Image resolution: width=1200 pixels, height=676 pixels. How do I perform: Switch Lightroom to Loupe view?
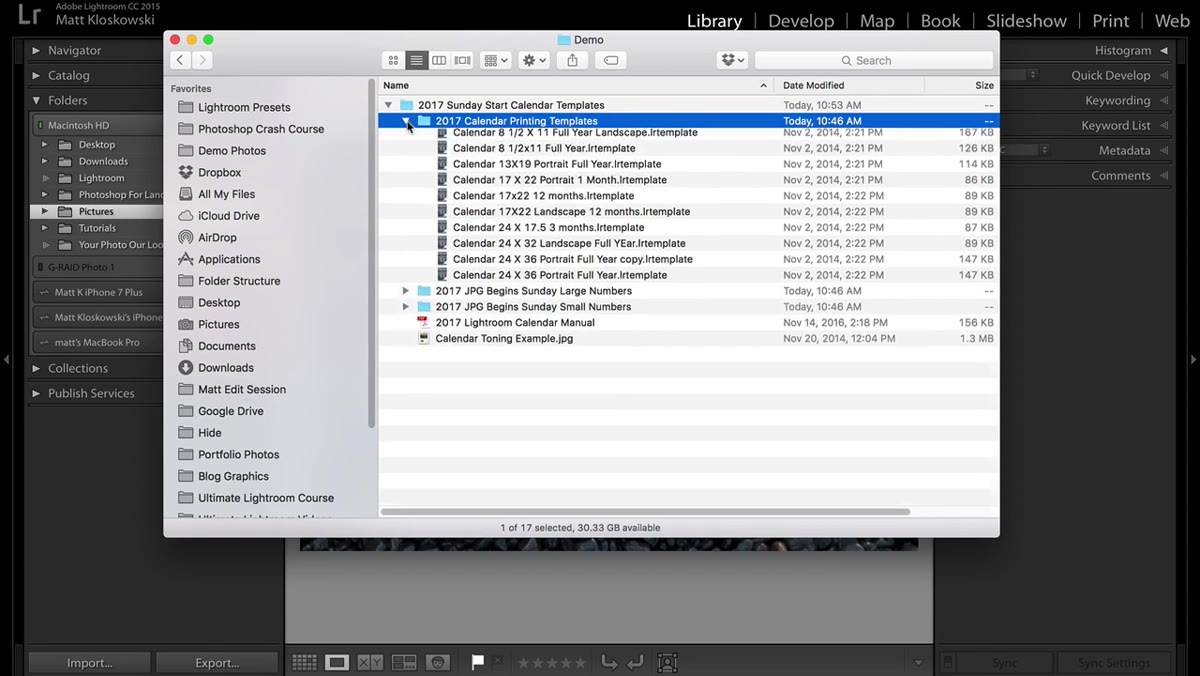coord(337,662)
